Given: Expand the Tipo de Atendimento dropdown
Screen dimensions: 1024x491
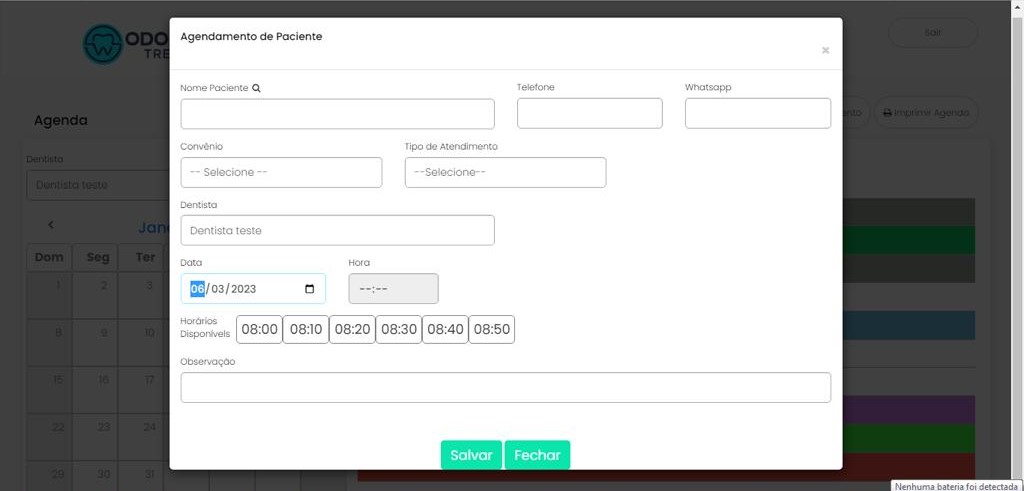Looking at the screenshot, I should coord(505,172).
